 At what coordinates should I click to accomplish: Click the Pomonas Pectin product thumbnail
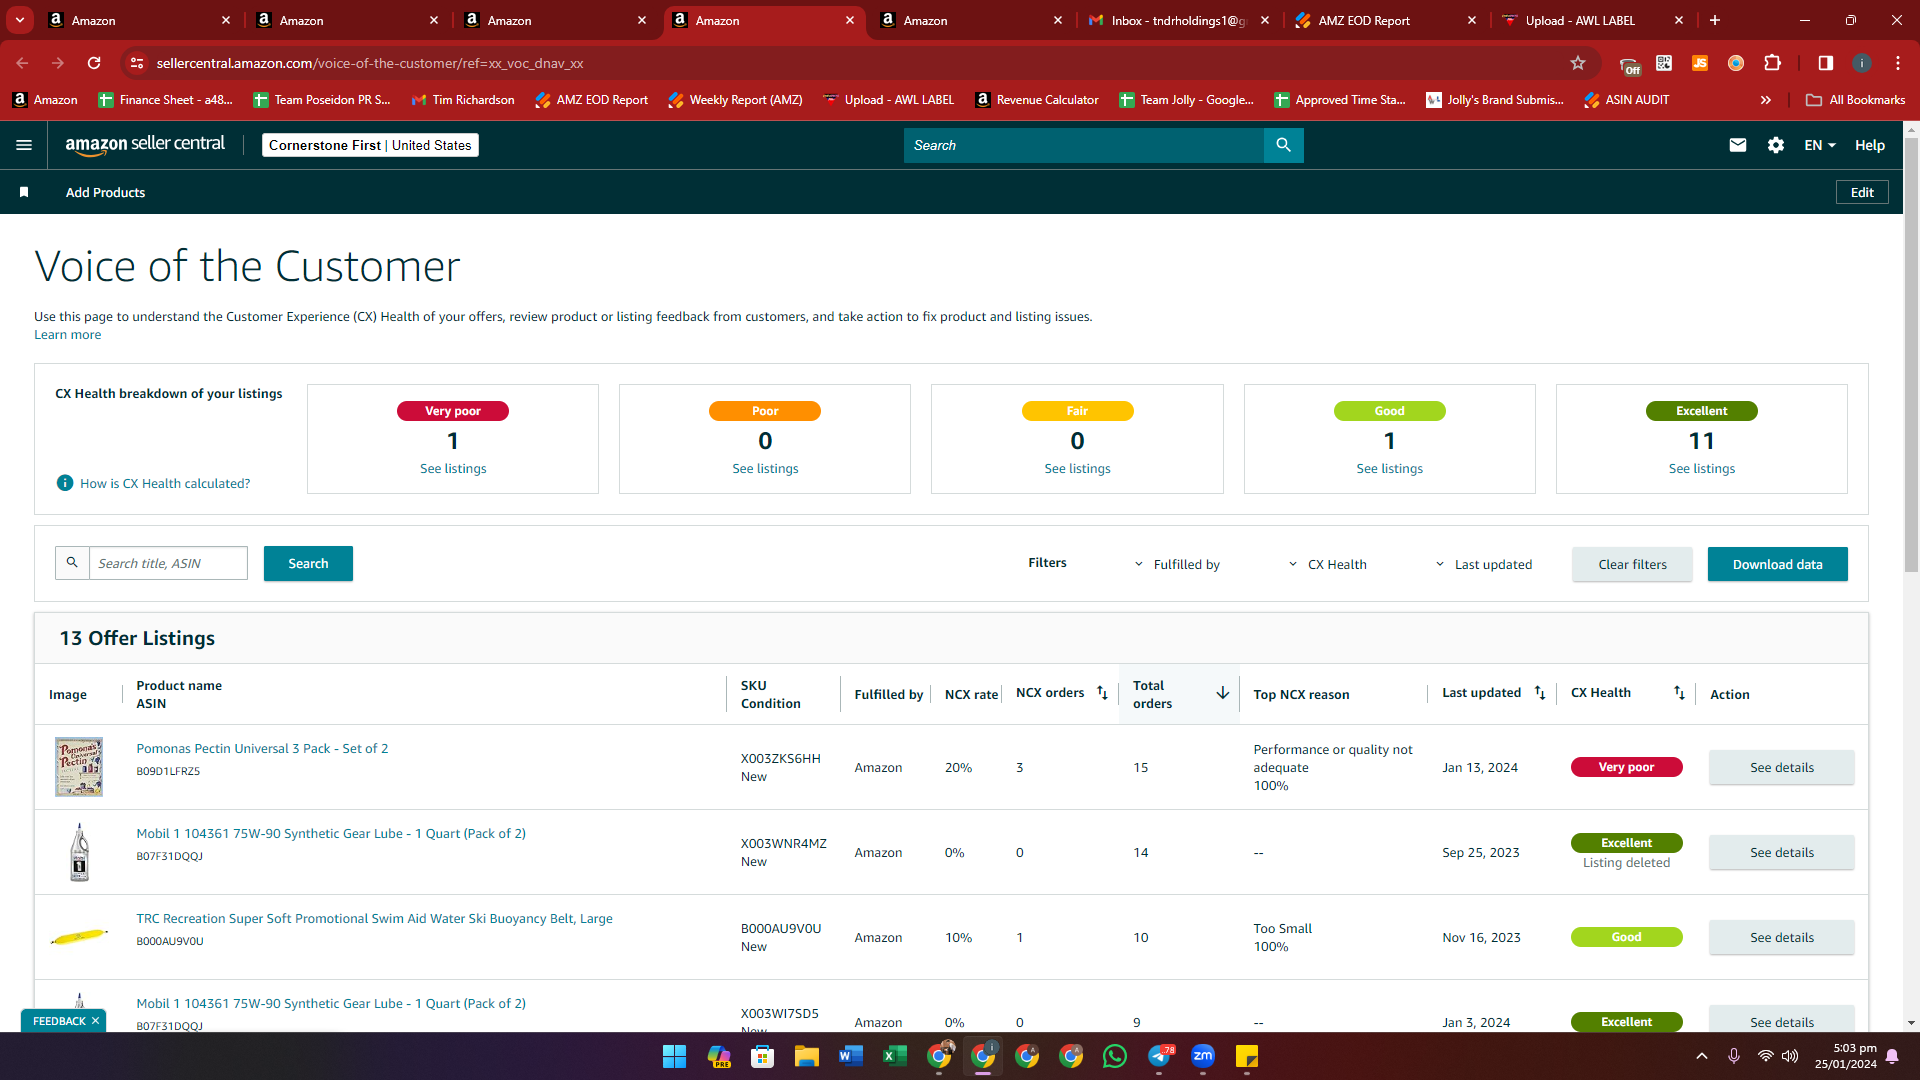pos(79,767)
